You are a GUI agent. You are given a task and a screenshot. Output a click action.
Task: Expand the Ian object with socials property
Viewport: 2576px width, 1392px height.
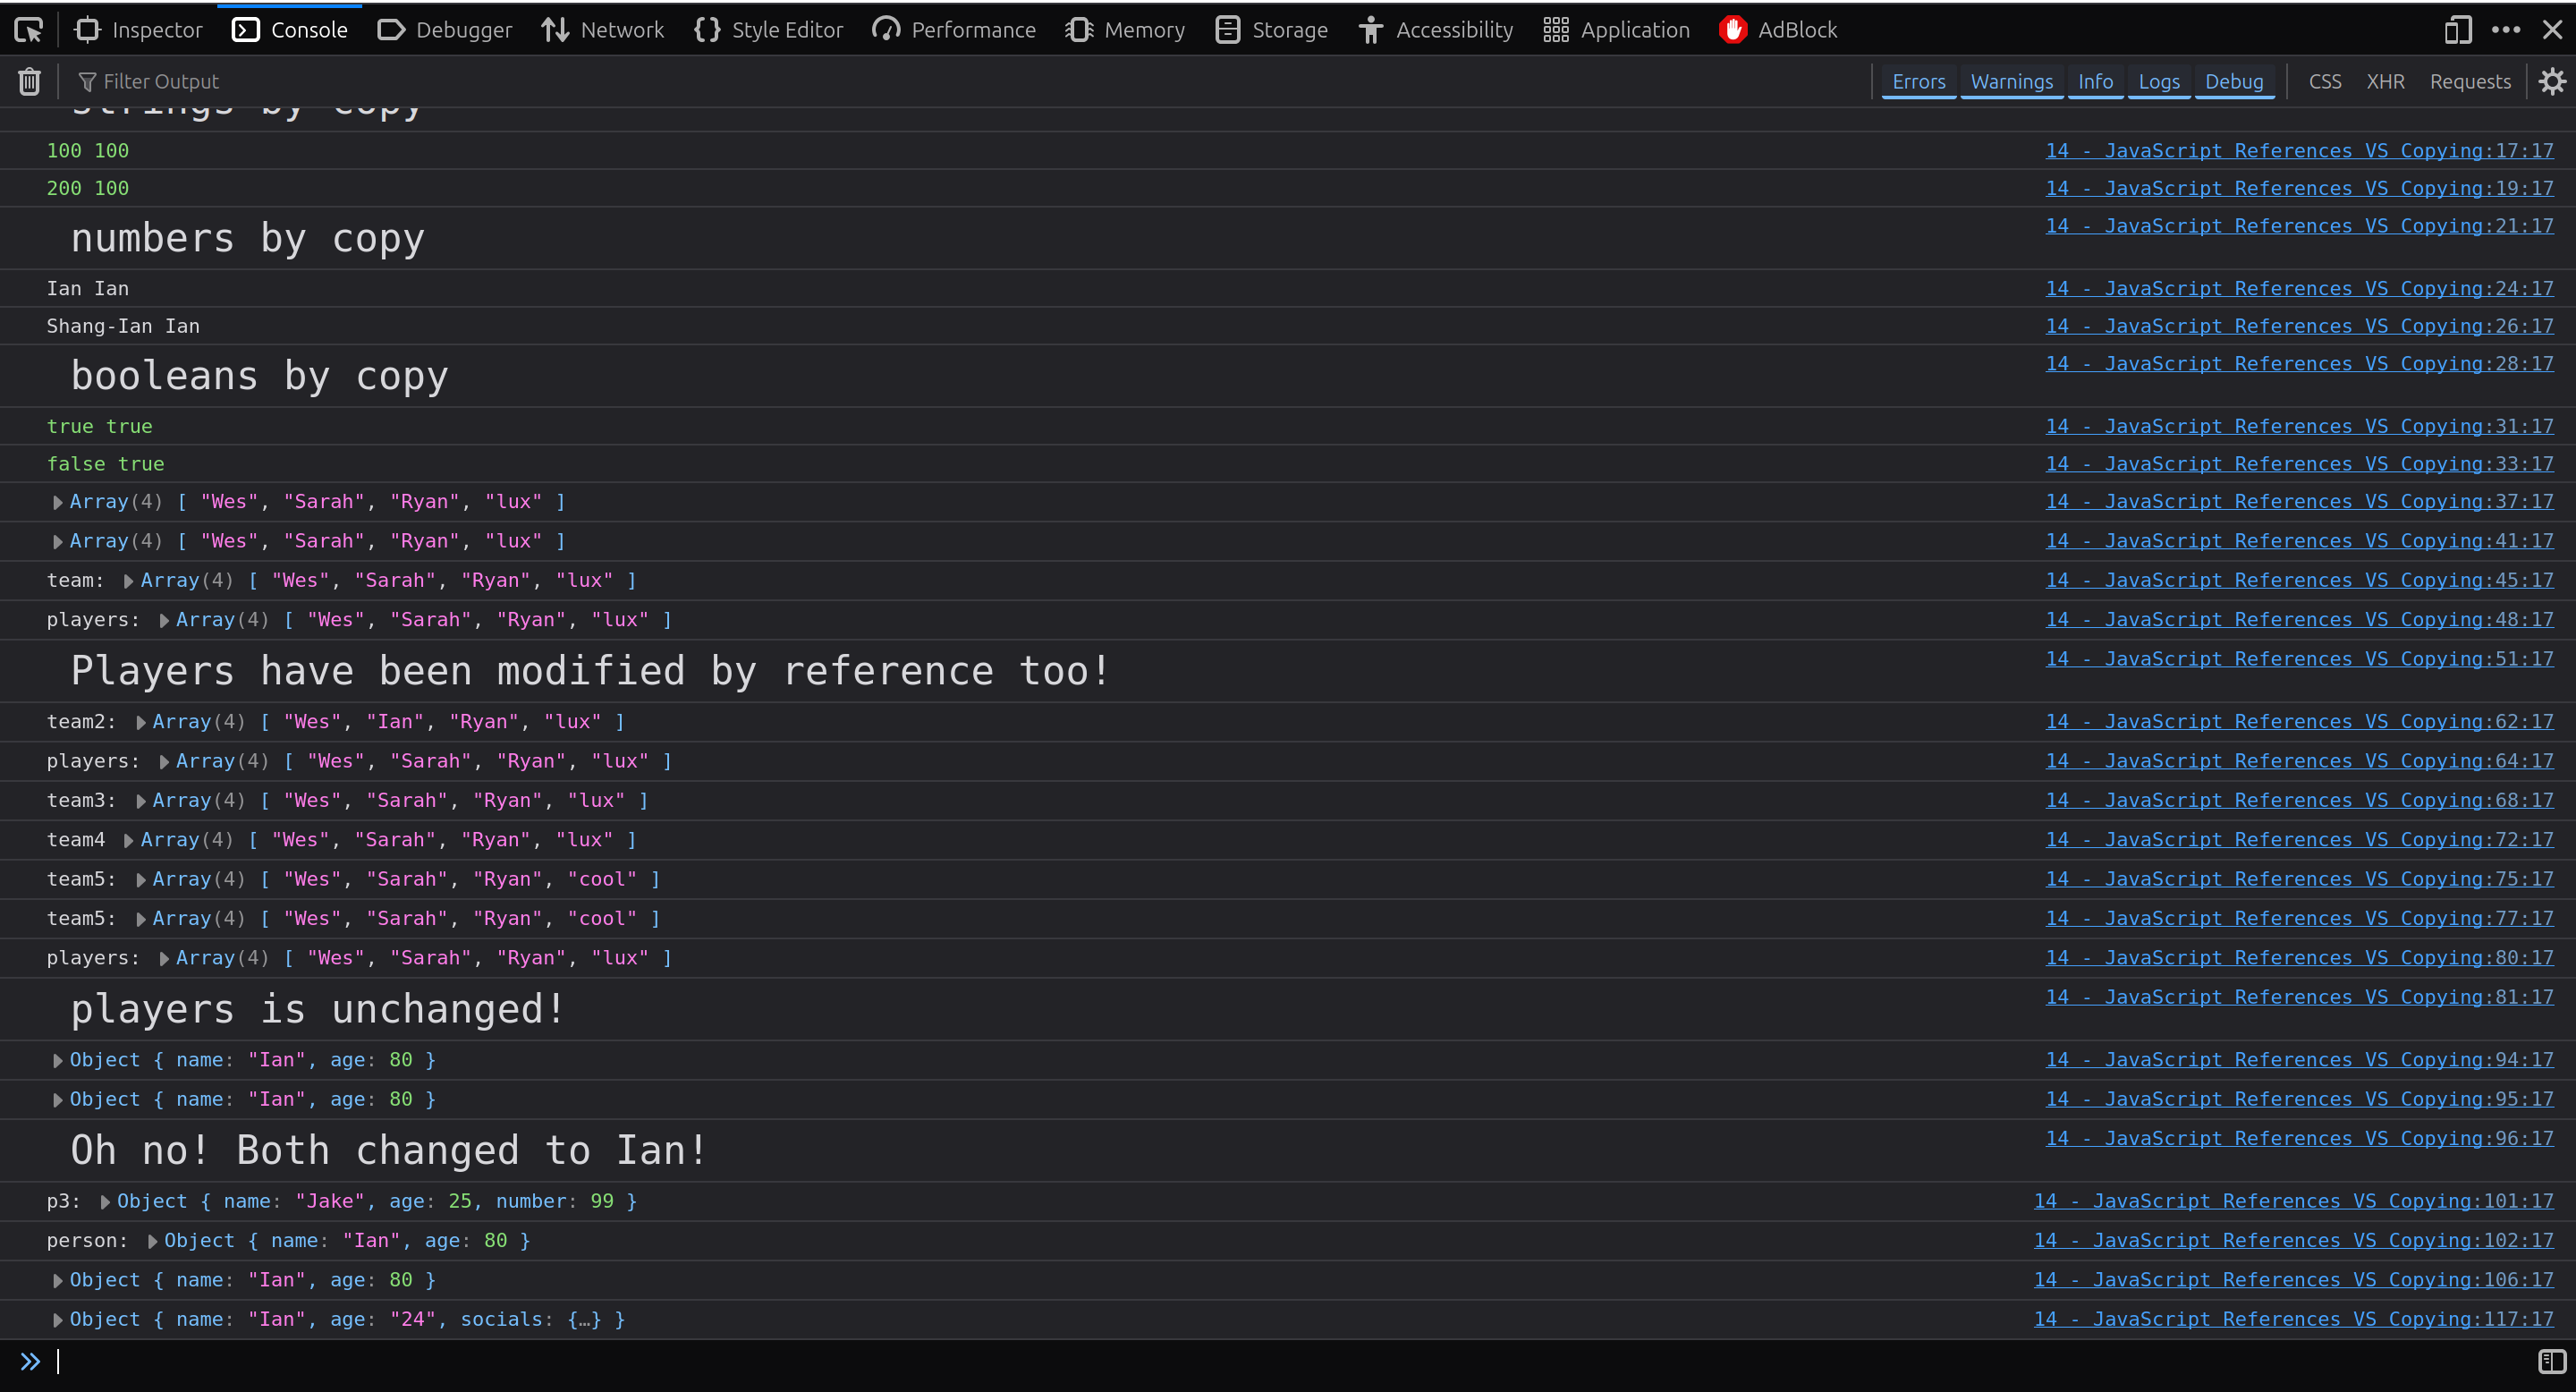click(x=57, y=1319)
